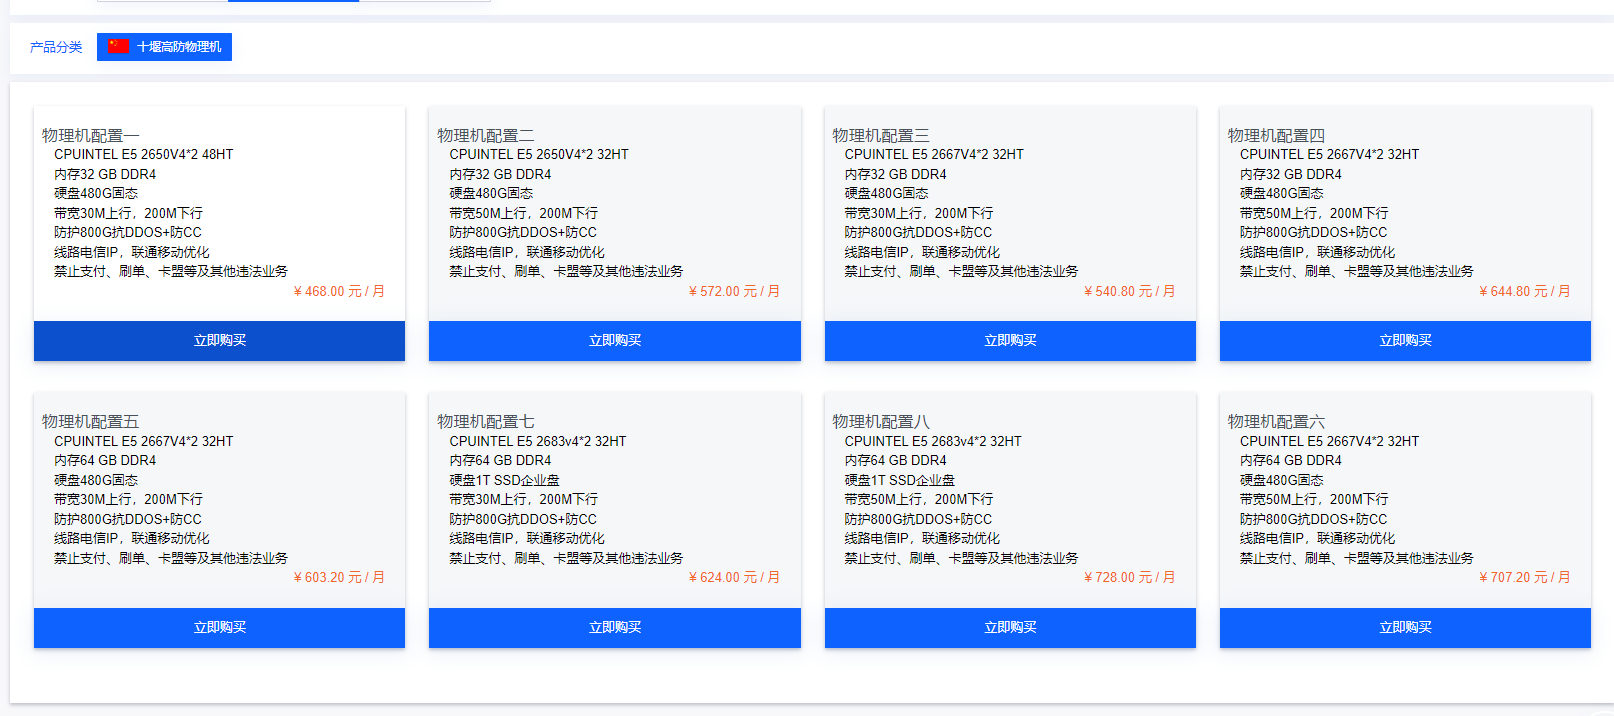
Task: Click 硬盘480G固态 in 物理机配置四
Action: 1281,193
